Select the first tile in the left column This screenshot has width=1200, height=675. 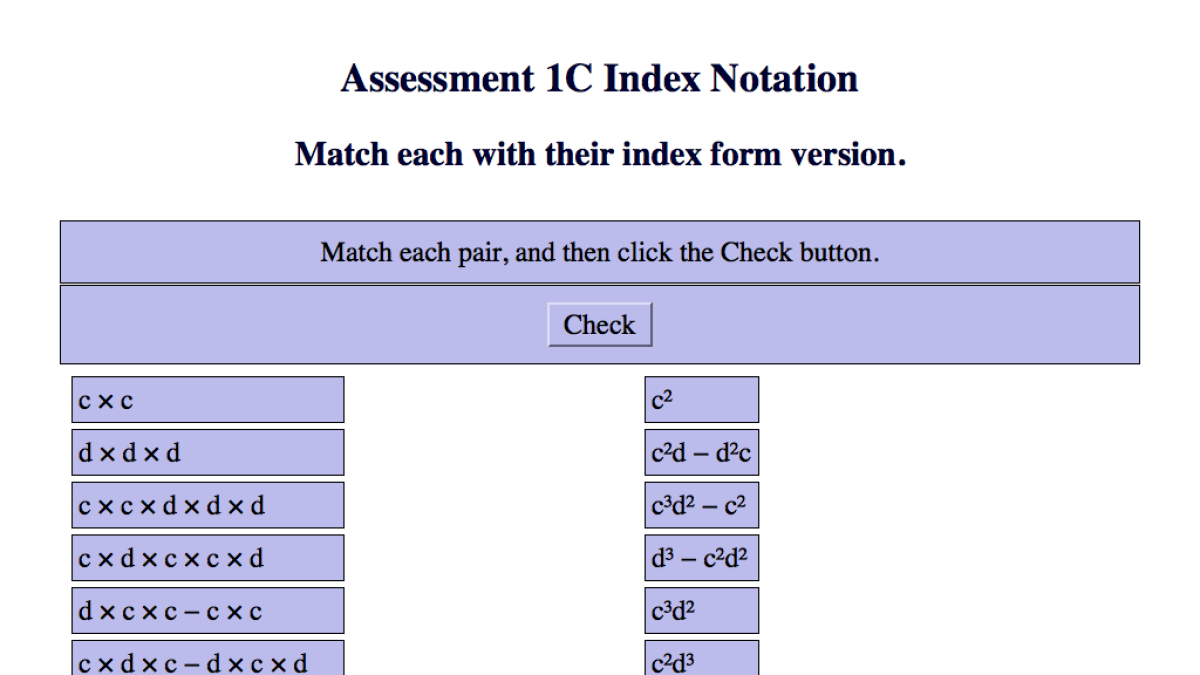point(207,399)
